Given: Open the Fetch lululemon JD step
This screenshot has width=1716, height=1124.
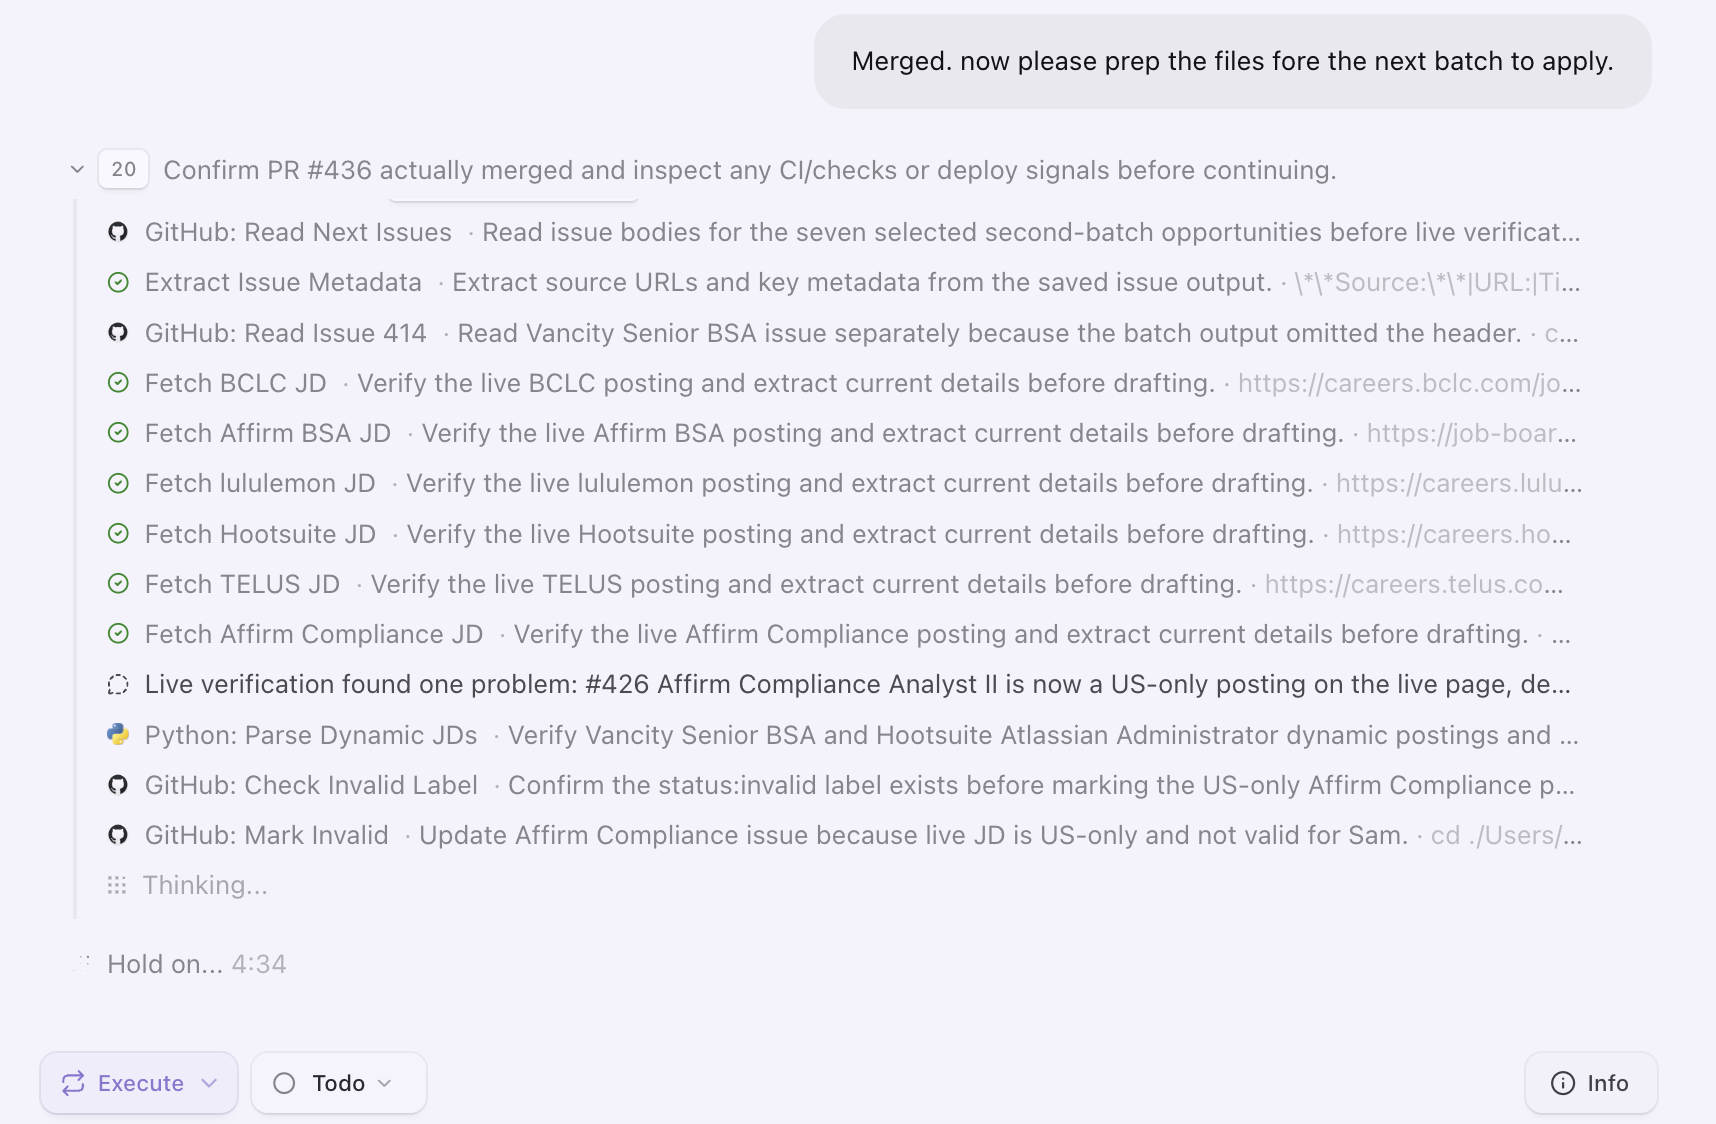Looking at the screenshot, I should (x=844, y=483).
